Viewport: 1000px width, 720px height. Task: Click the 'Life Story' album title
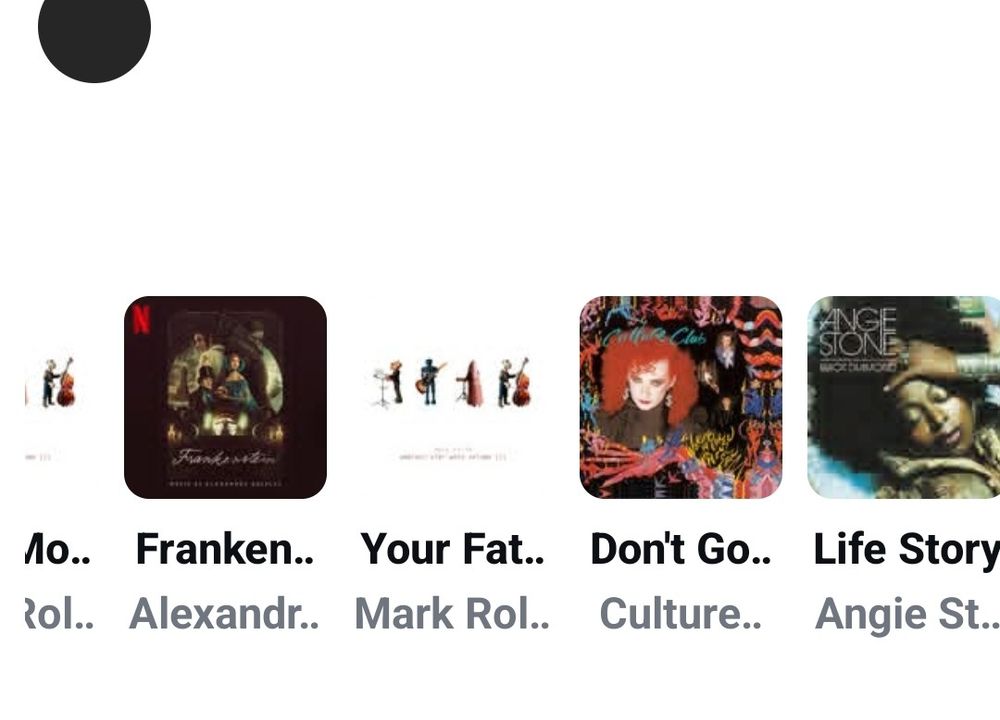(x=906, y=549)
